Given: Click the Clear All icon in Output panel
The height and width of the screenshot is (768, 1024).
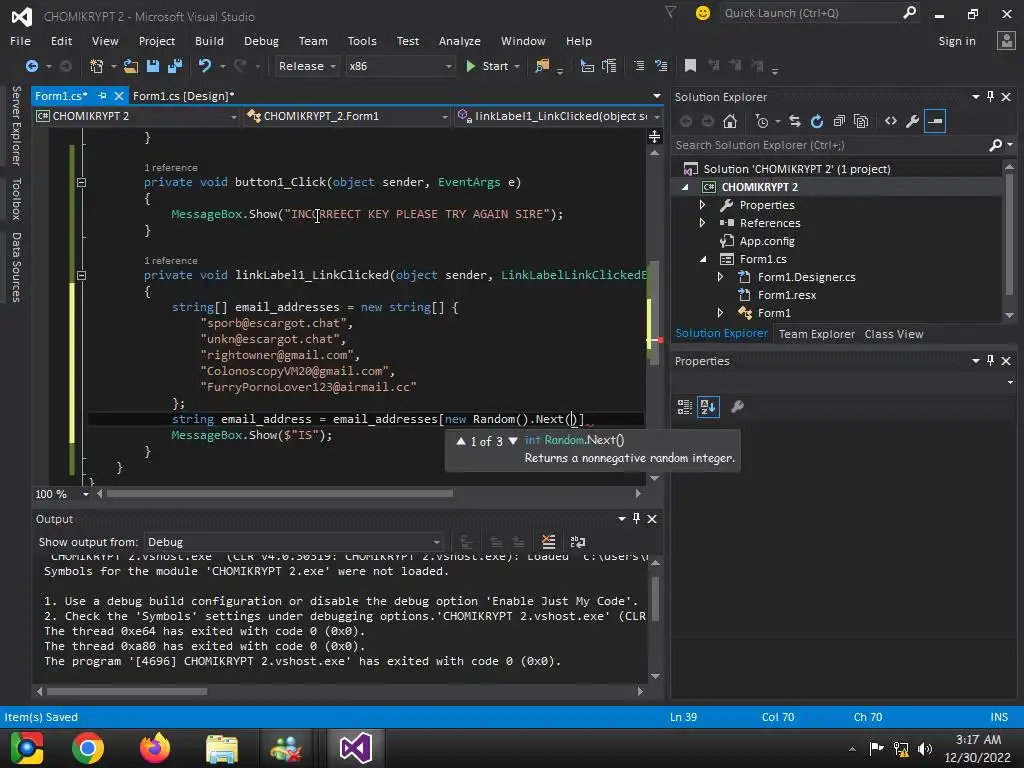Looking at the screenshot, I should (549, 542).
